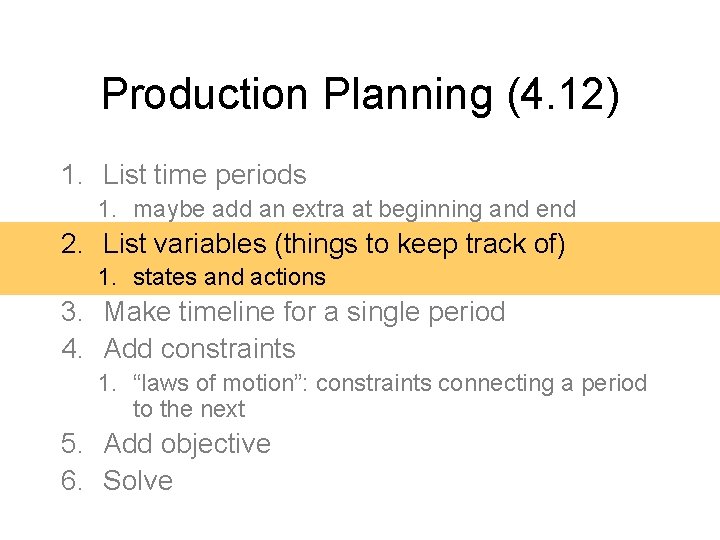
Task: Click the list number '5.' before Add objective
Action: (x=71, y=444)
